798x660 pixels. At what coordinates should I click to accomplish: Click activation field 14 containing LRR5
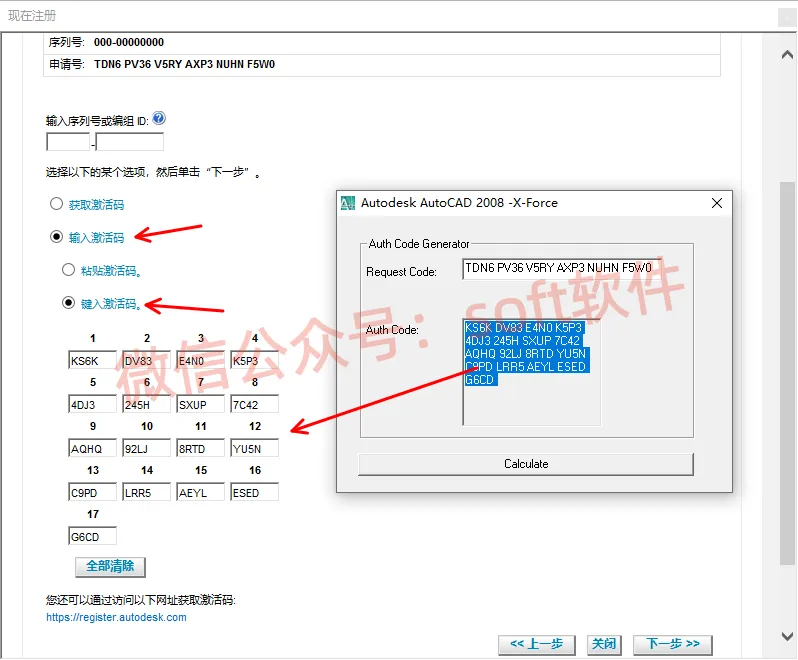pyautogui.click(x=147, y=492)
